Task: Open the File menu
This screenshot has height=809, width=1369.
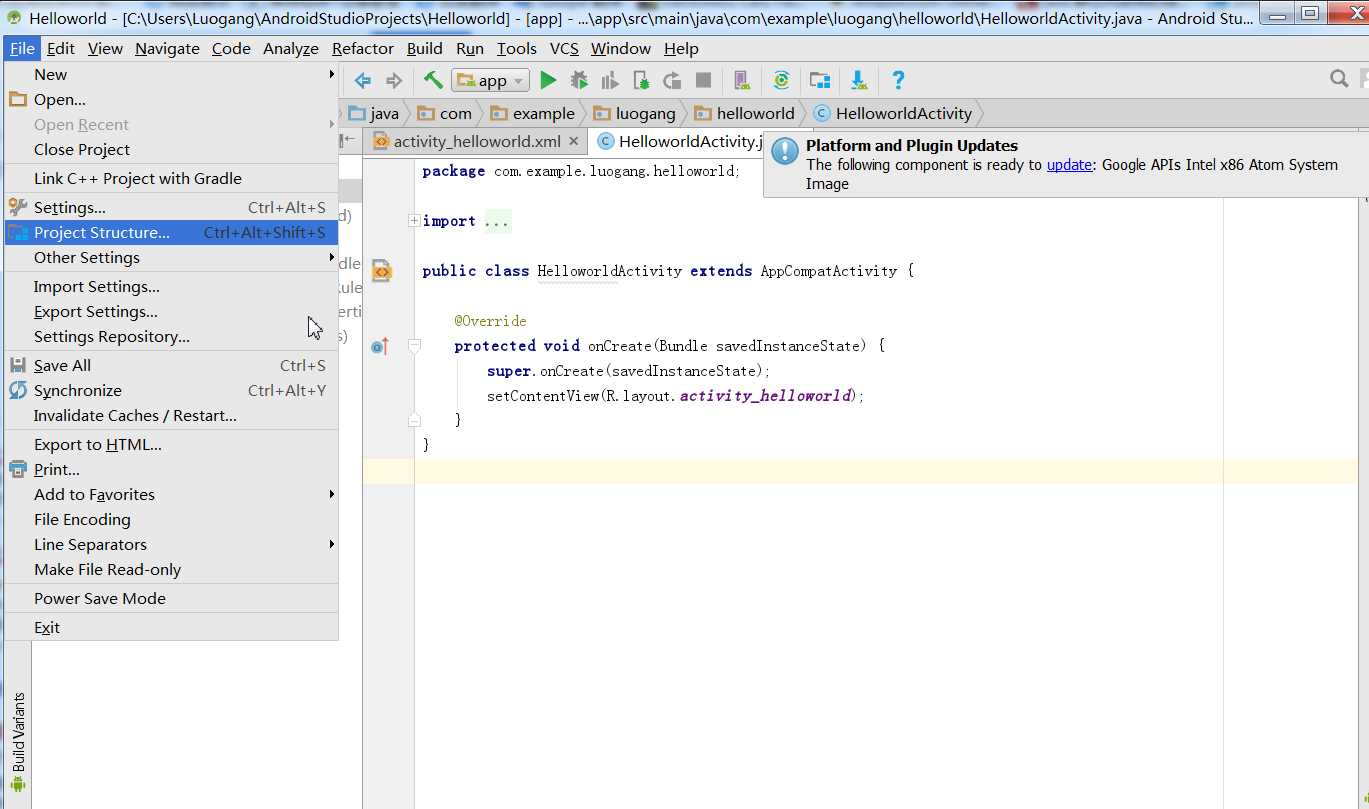Action: click(x=22, y=48)
